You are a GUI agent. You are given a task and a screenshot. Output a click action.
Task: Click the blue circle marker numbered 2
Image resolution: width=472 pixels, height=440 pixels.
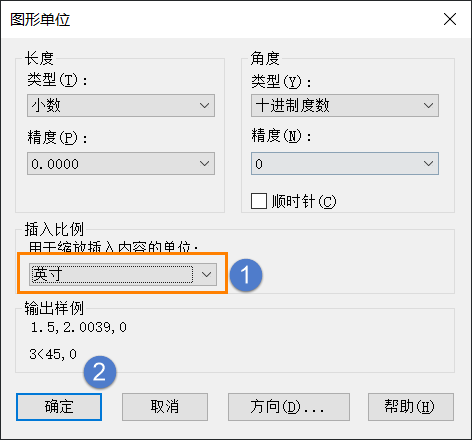coord(100,372)
